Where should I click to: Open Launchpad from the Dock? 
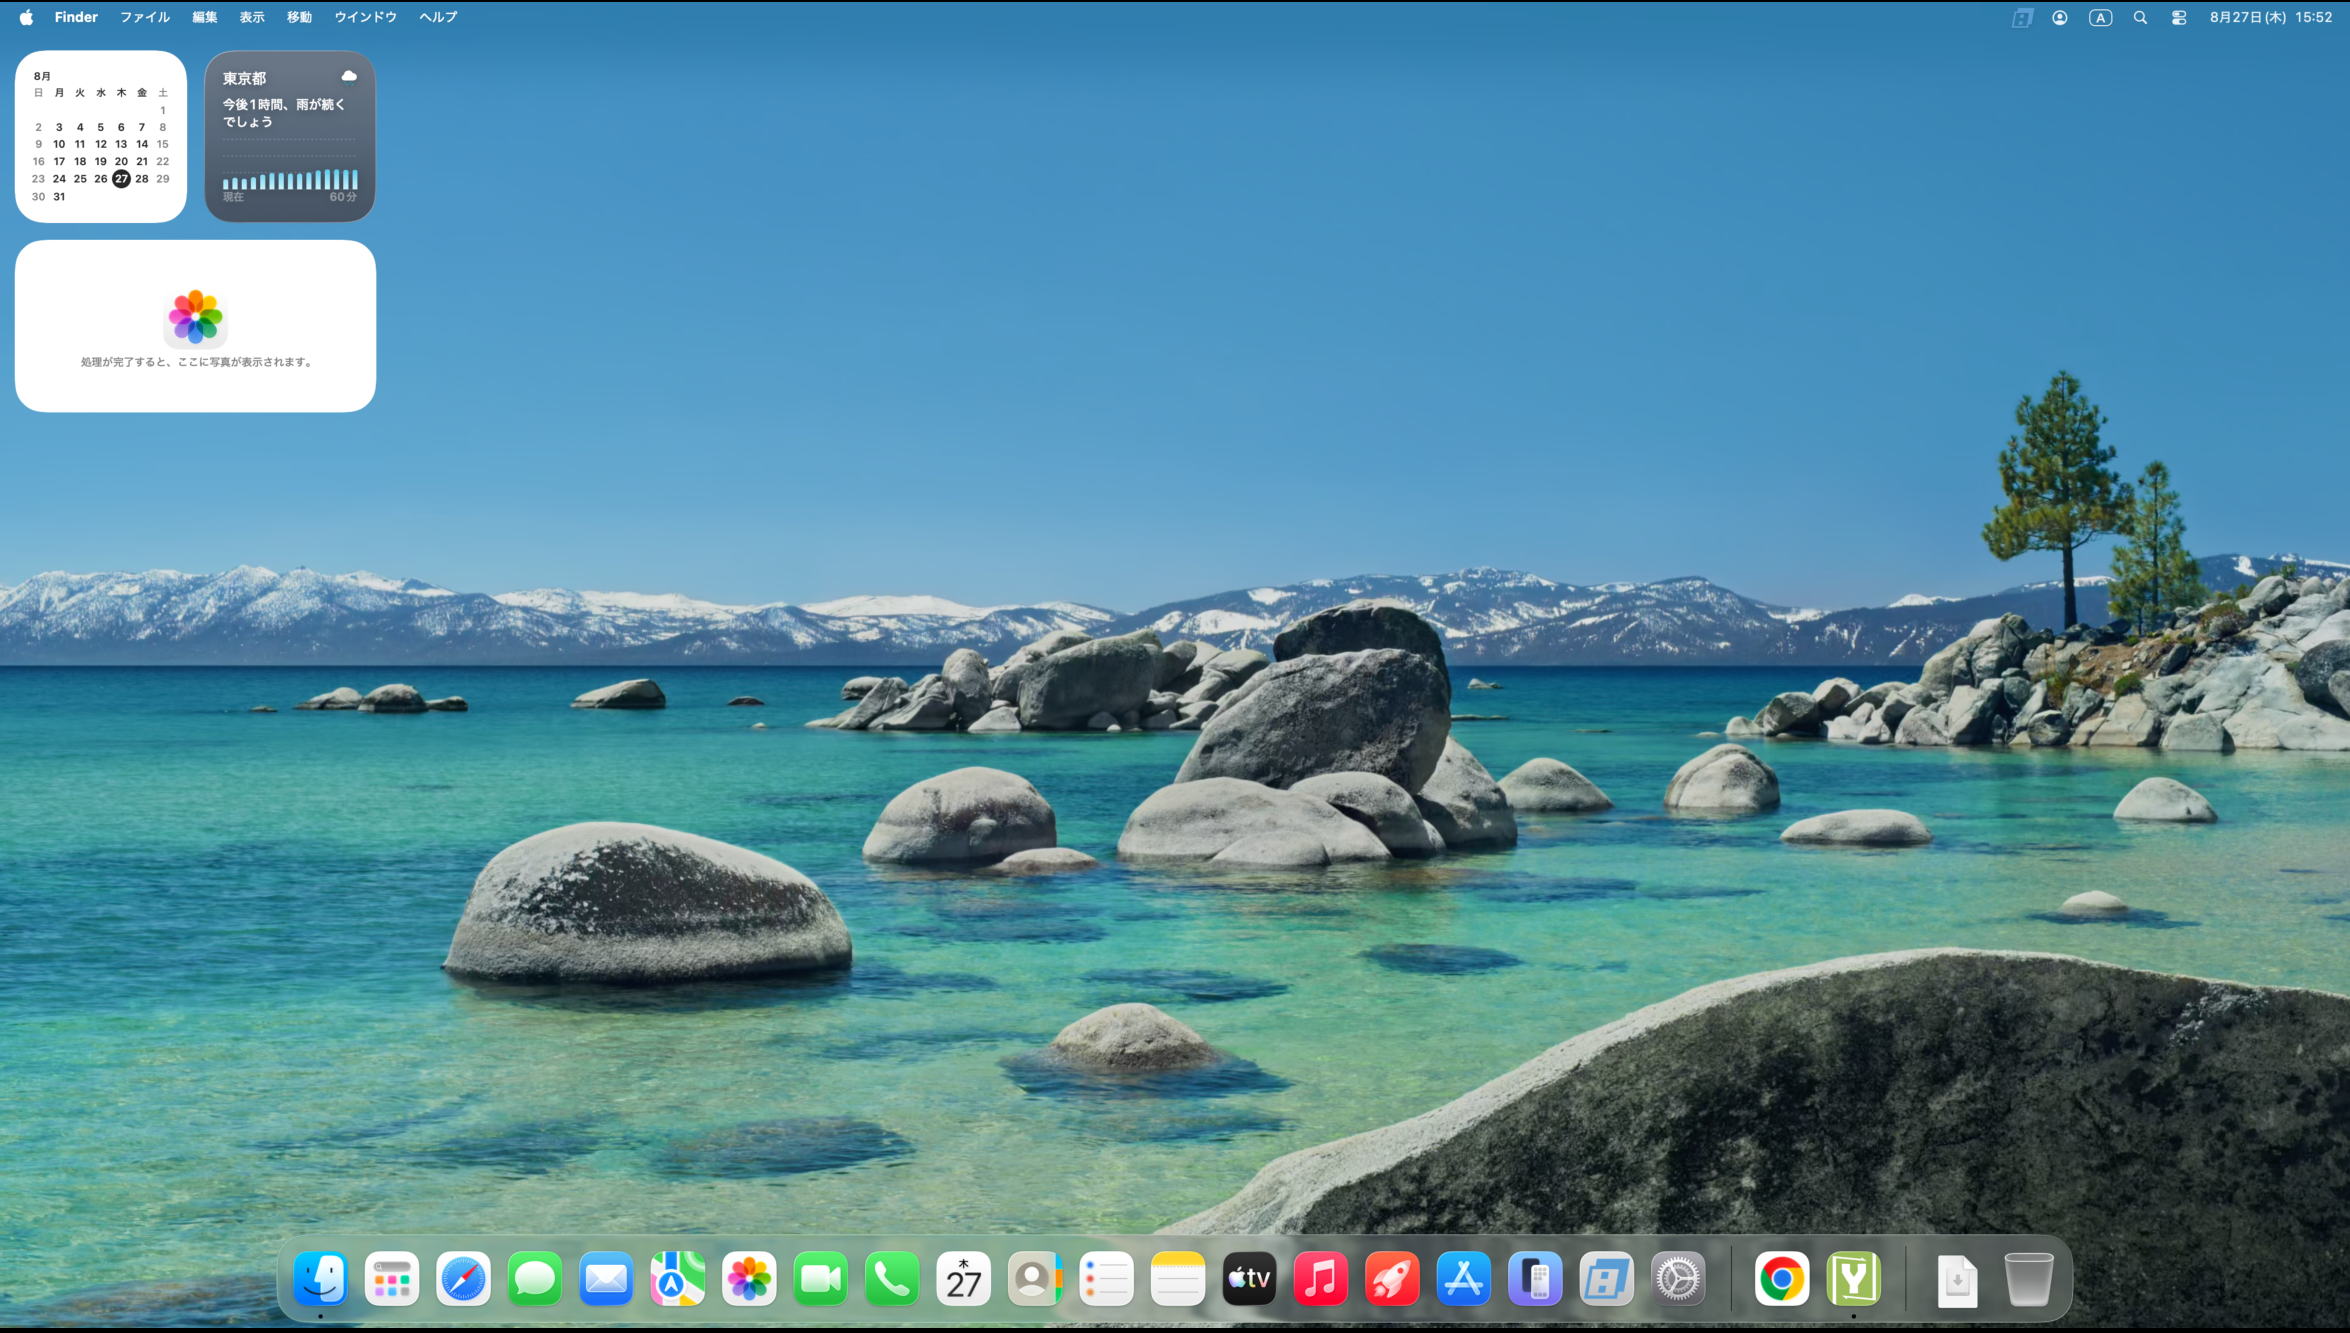[x=392, y=1278]
